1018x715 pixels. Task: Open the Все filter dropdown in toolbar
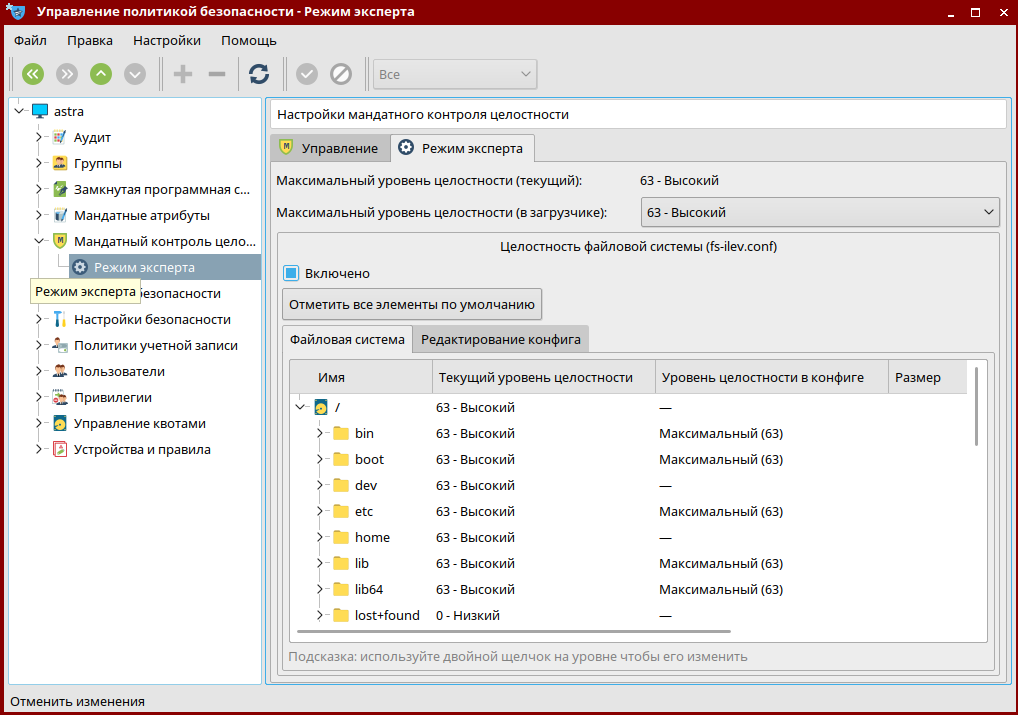point(454,74)
